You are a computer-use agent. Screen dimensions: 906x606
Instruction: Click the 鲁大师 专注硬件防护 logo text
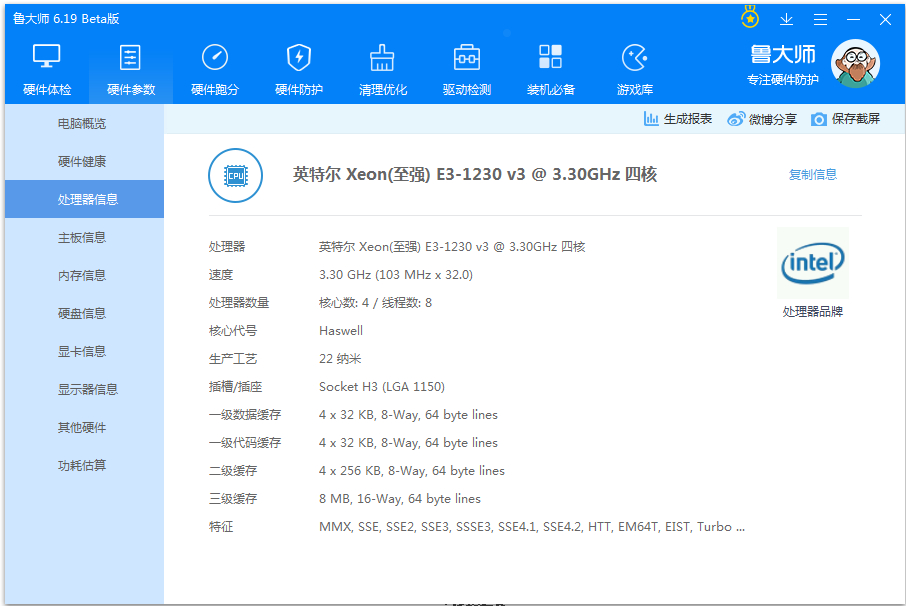point(783,65)
